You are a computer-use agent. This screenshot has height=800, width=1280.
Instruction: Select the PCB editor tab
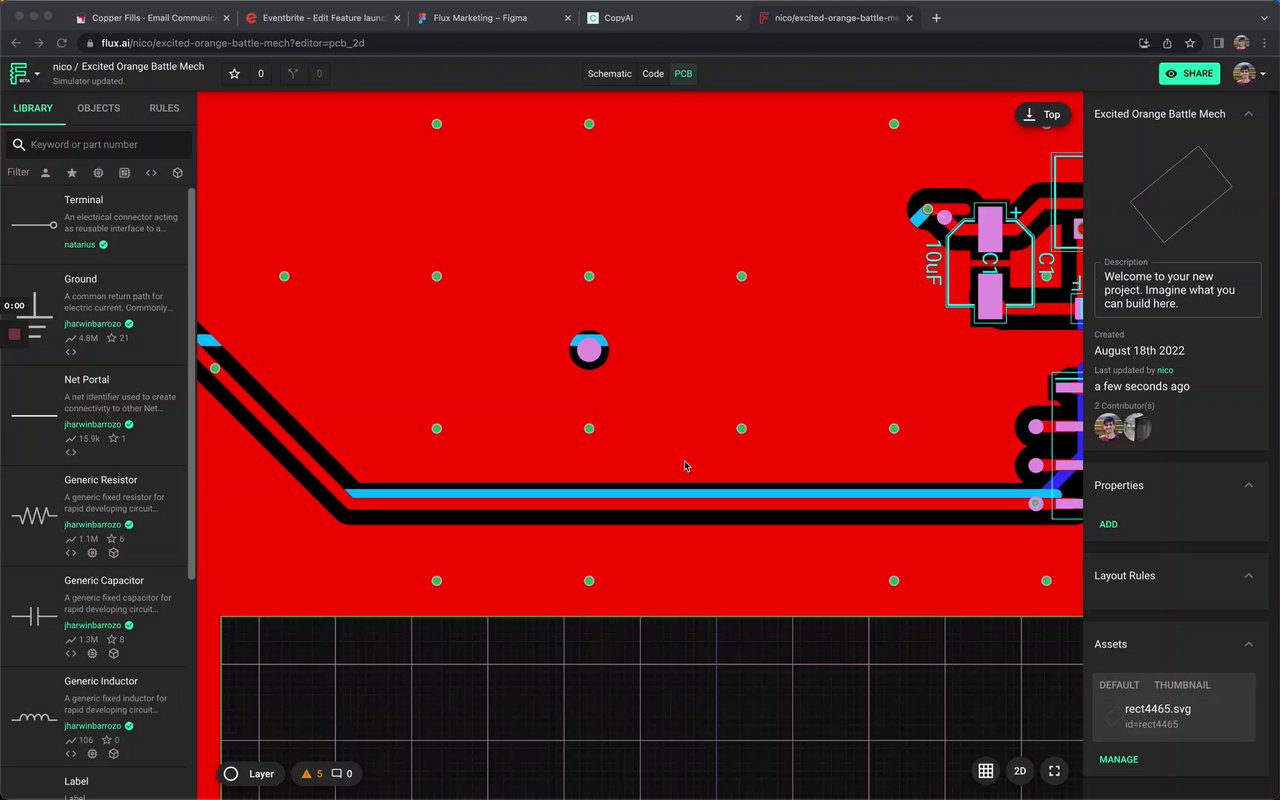(x=683, y=74)
